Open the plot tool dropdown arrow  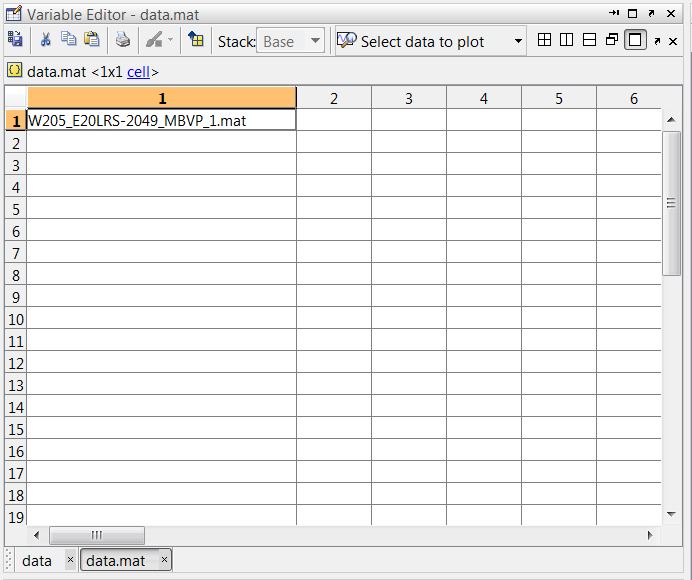(x=170, y=40)
